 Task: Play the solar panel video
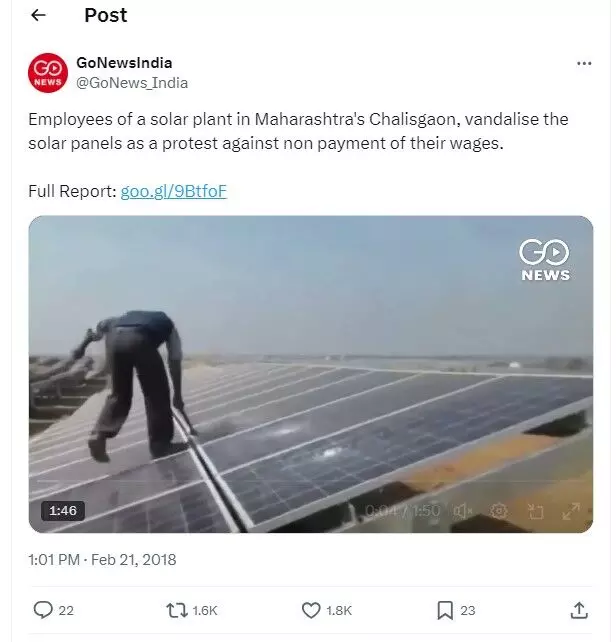pyautogui.click(x=310, y=374)
